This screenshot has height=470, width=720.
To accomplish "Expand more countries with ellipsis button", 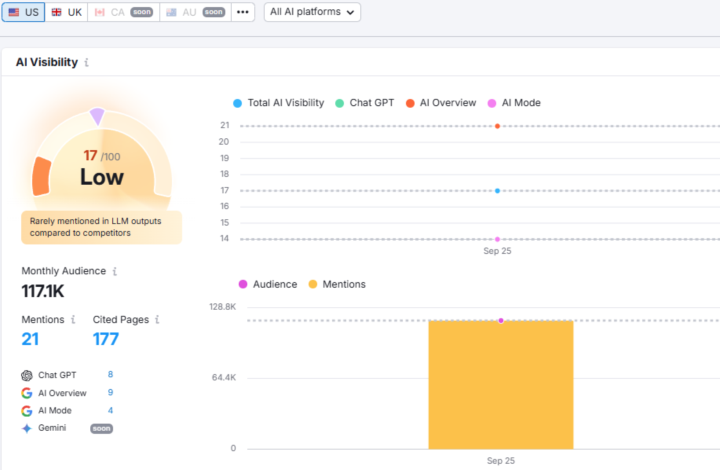I will (x=243, y=12).
